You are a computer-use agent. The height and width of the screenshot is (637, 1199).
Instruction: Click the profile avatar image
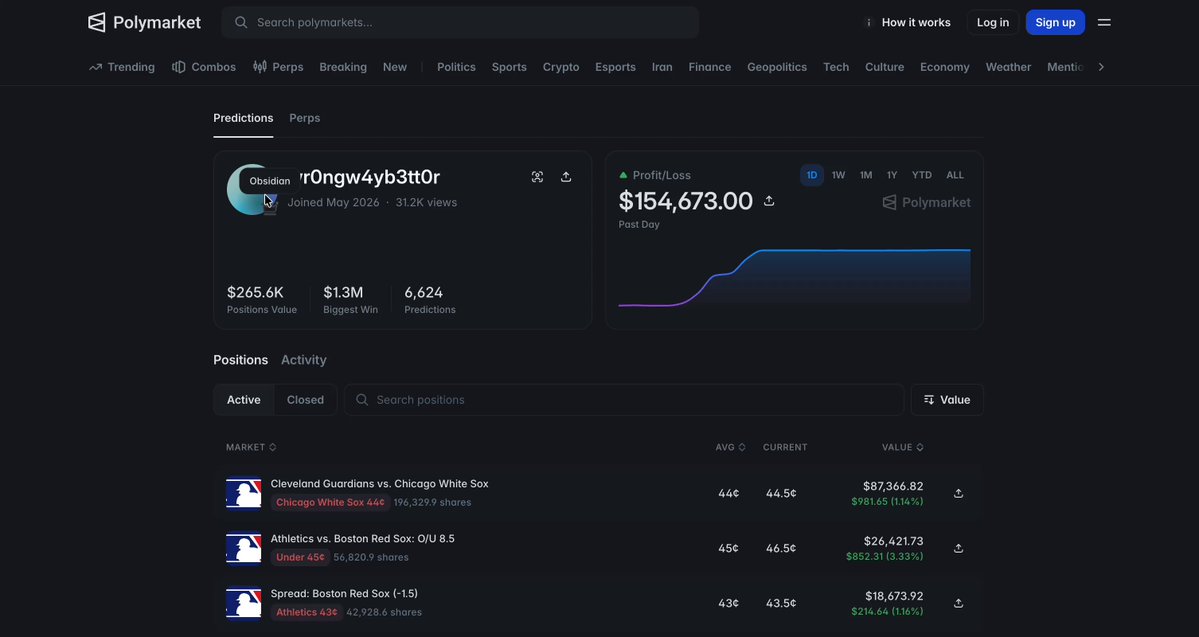coord(252,190)
